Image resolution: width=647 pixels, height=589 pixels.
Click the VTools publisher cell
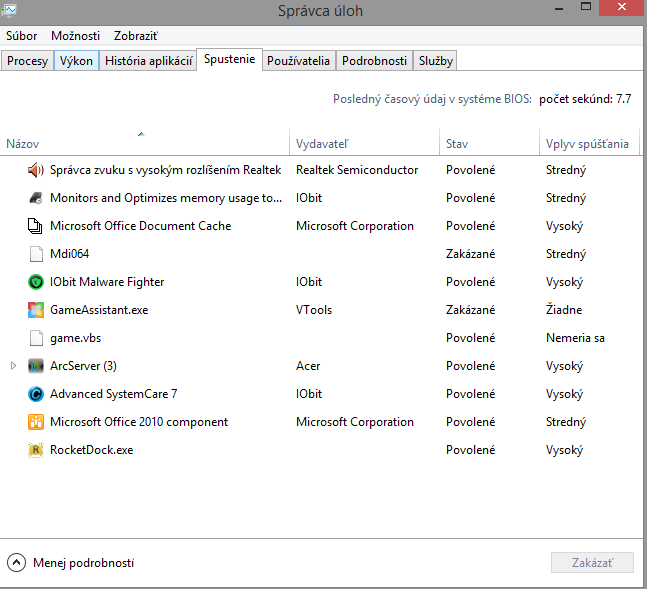(314, 310)
